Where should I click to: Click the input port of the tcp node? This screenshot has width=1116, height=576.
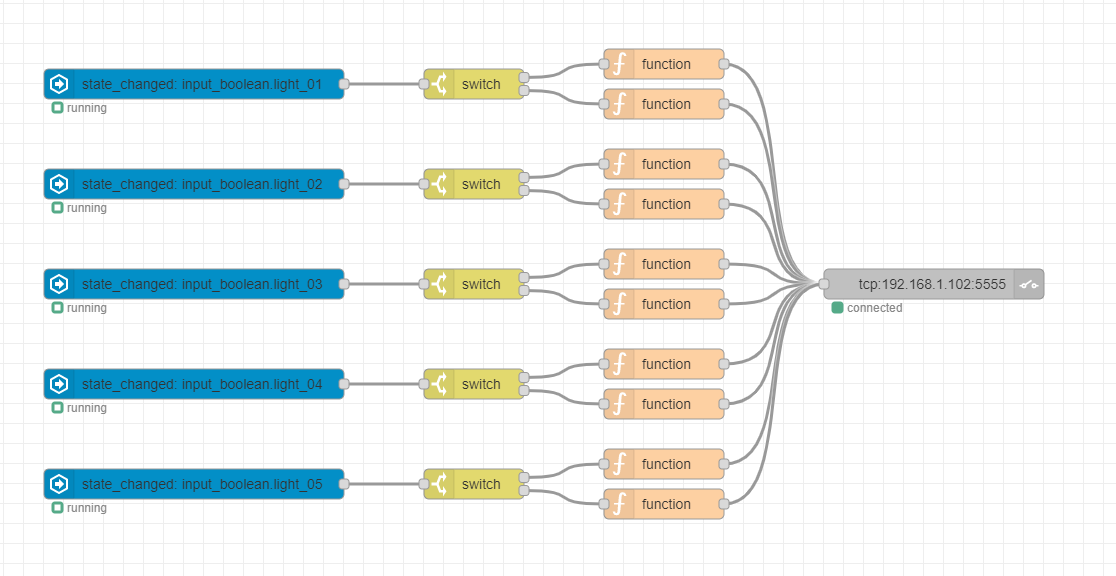[x=824, y=284]
